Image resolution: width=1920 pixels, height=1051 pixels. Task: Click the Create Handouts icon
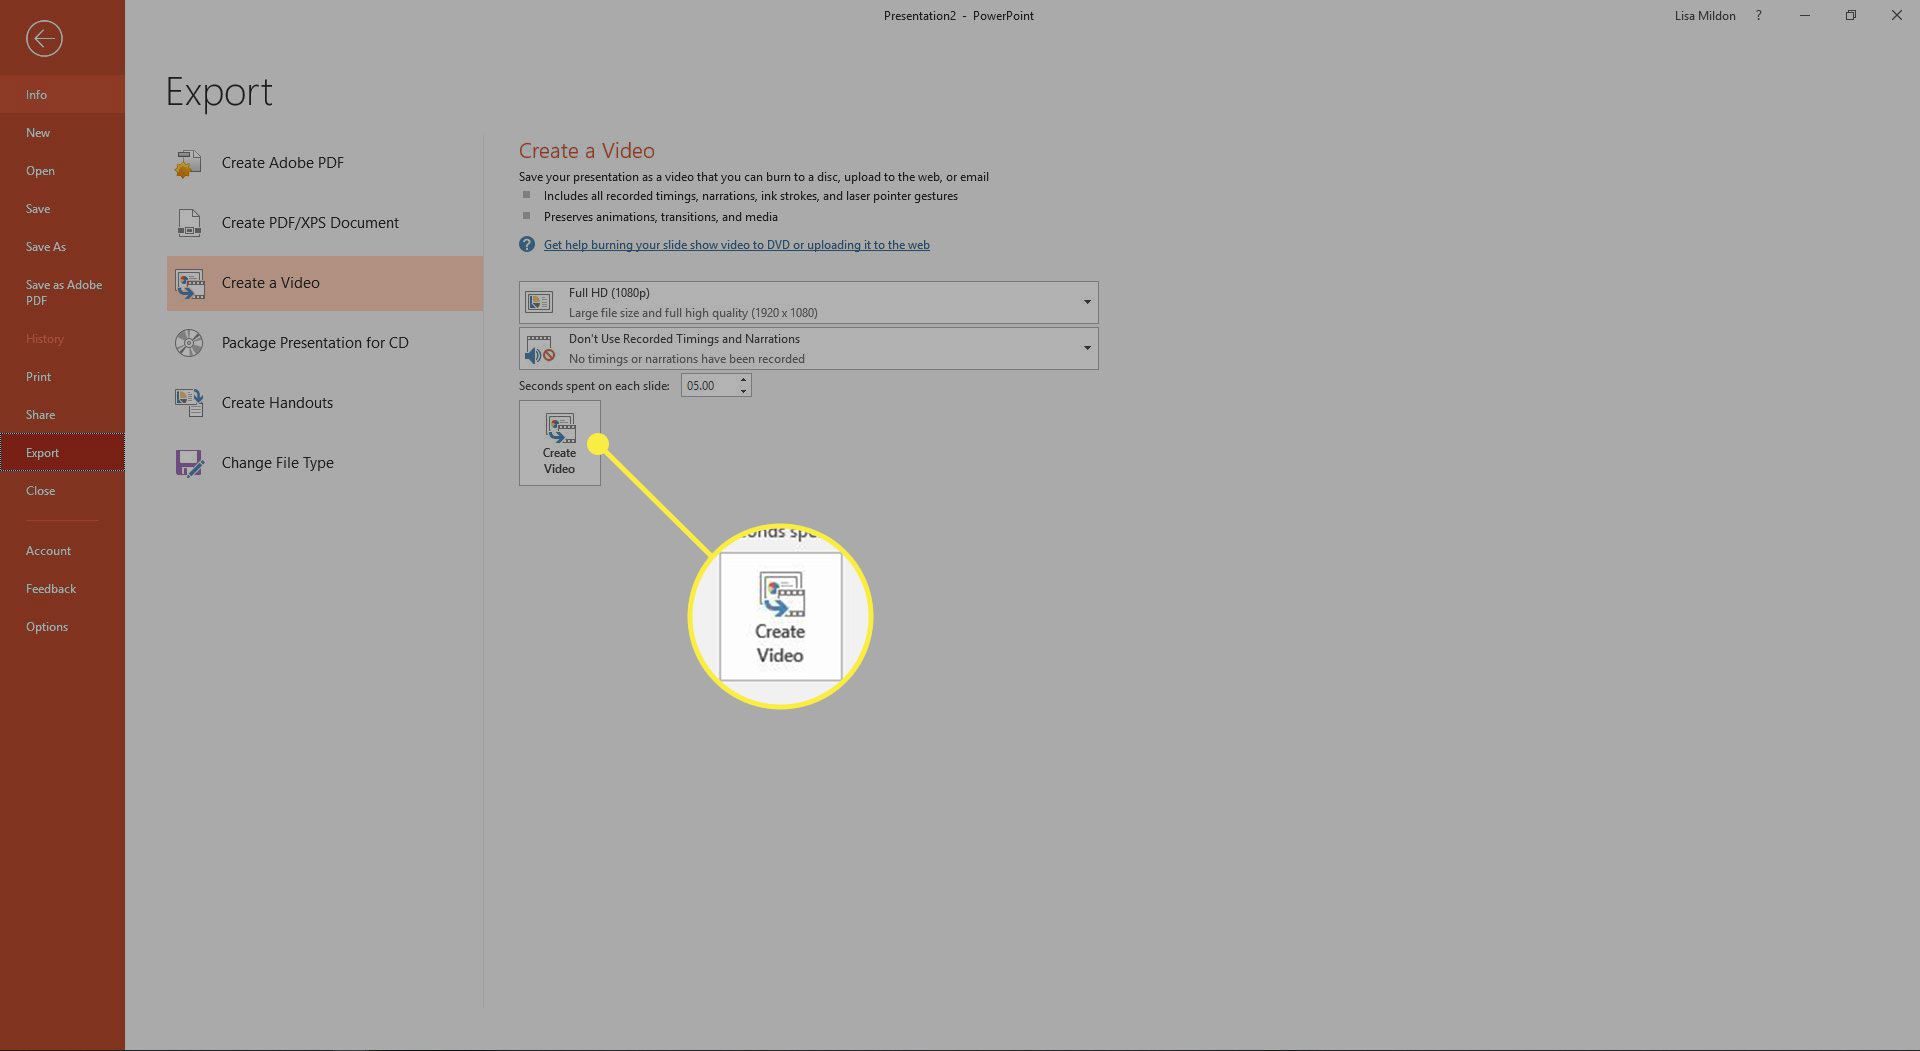(x=188, y=403)
